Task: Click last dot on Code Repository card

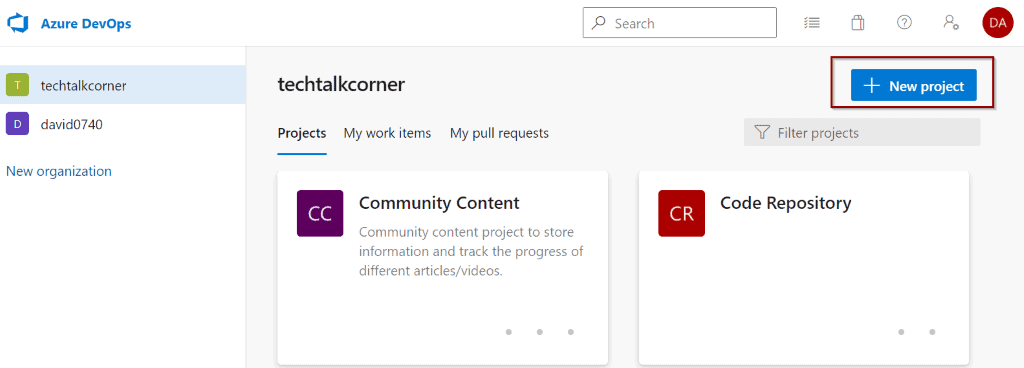Action: (x=933, y=332)
